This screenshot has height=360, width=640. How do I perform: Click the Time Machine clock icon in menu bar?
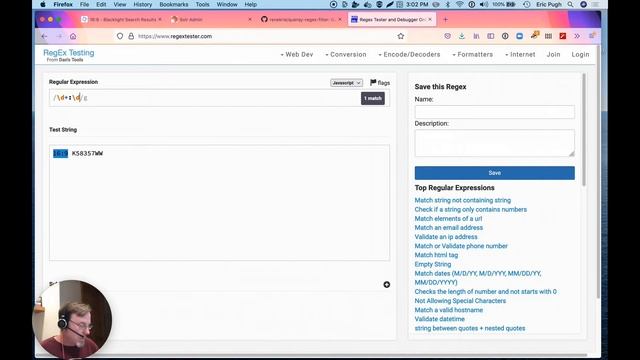point(527,4)
